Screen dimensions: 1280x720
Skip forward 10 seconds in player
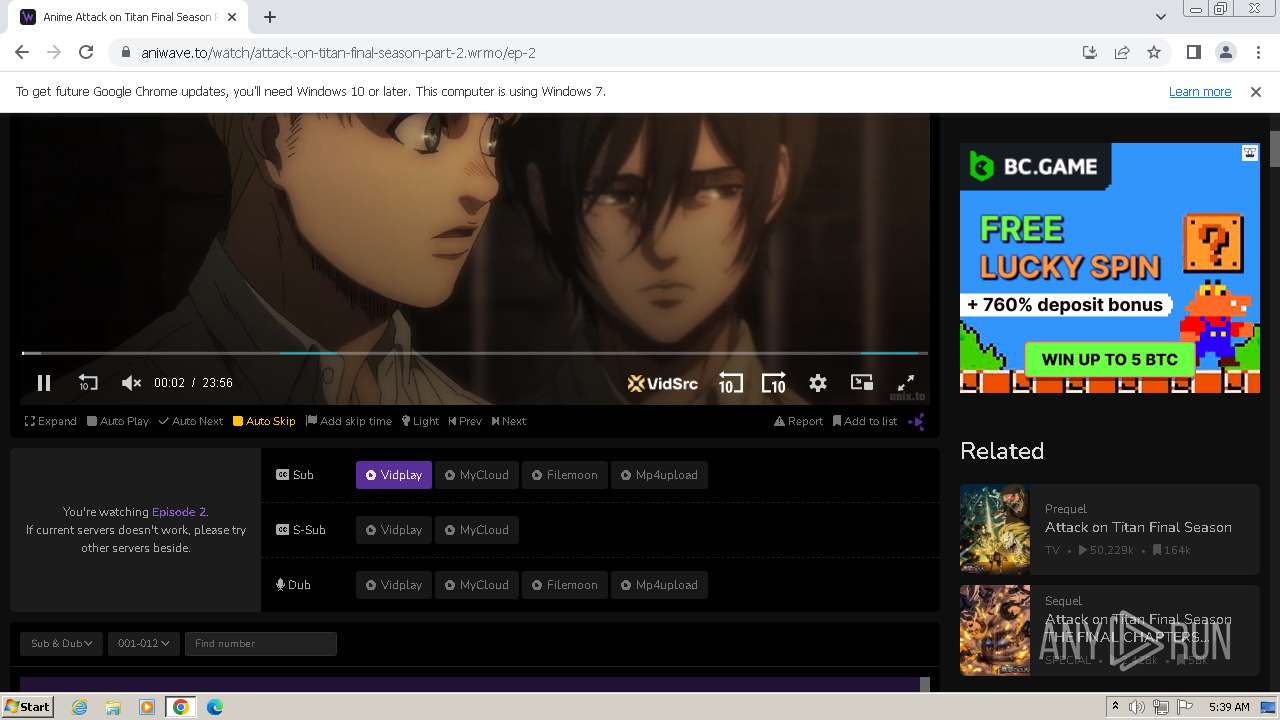click(x=773, y=383)
